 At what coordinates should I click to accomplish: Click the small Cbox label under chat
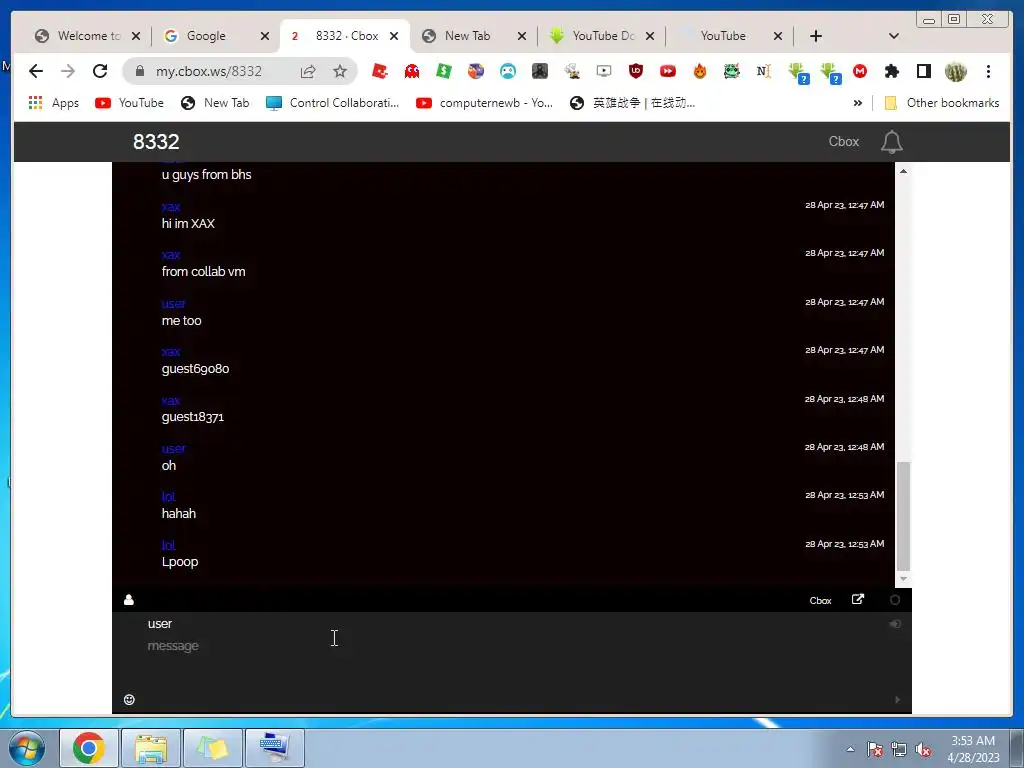tap(820, 601)
